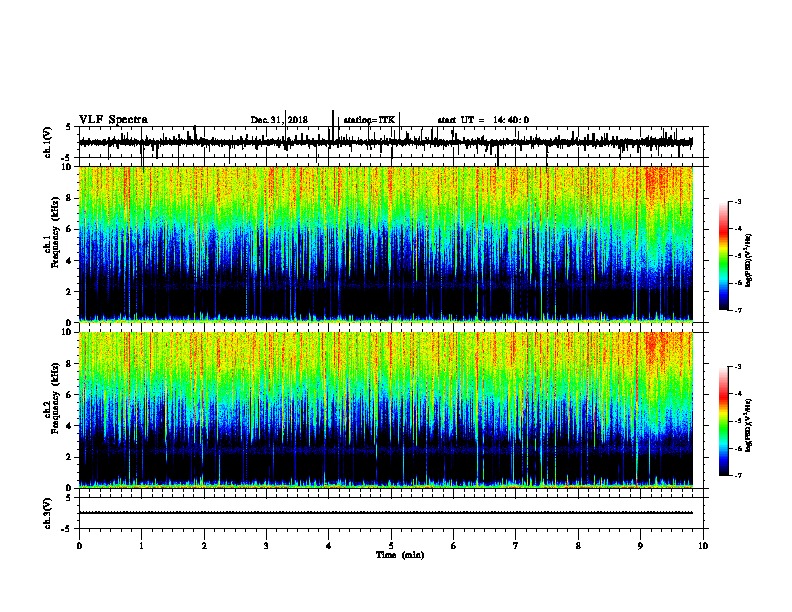Click the ch.1 color scale log(PSD) caption

pos(749,261)
